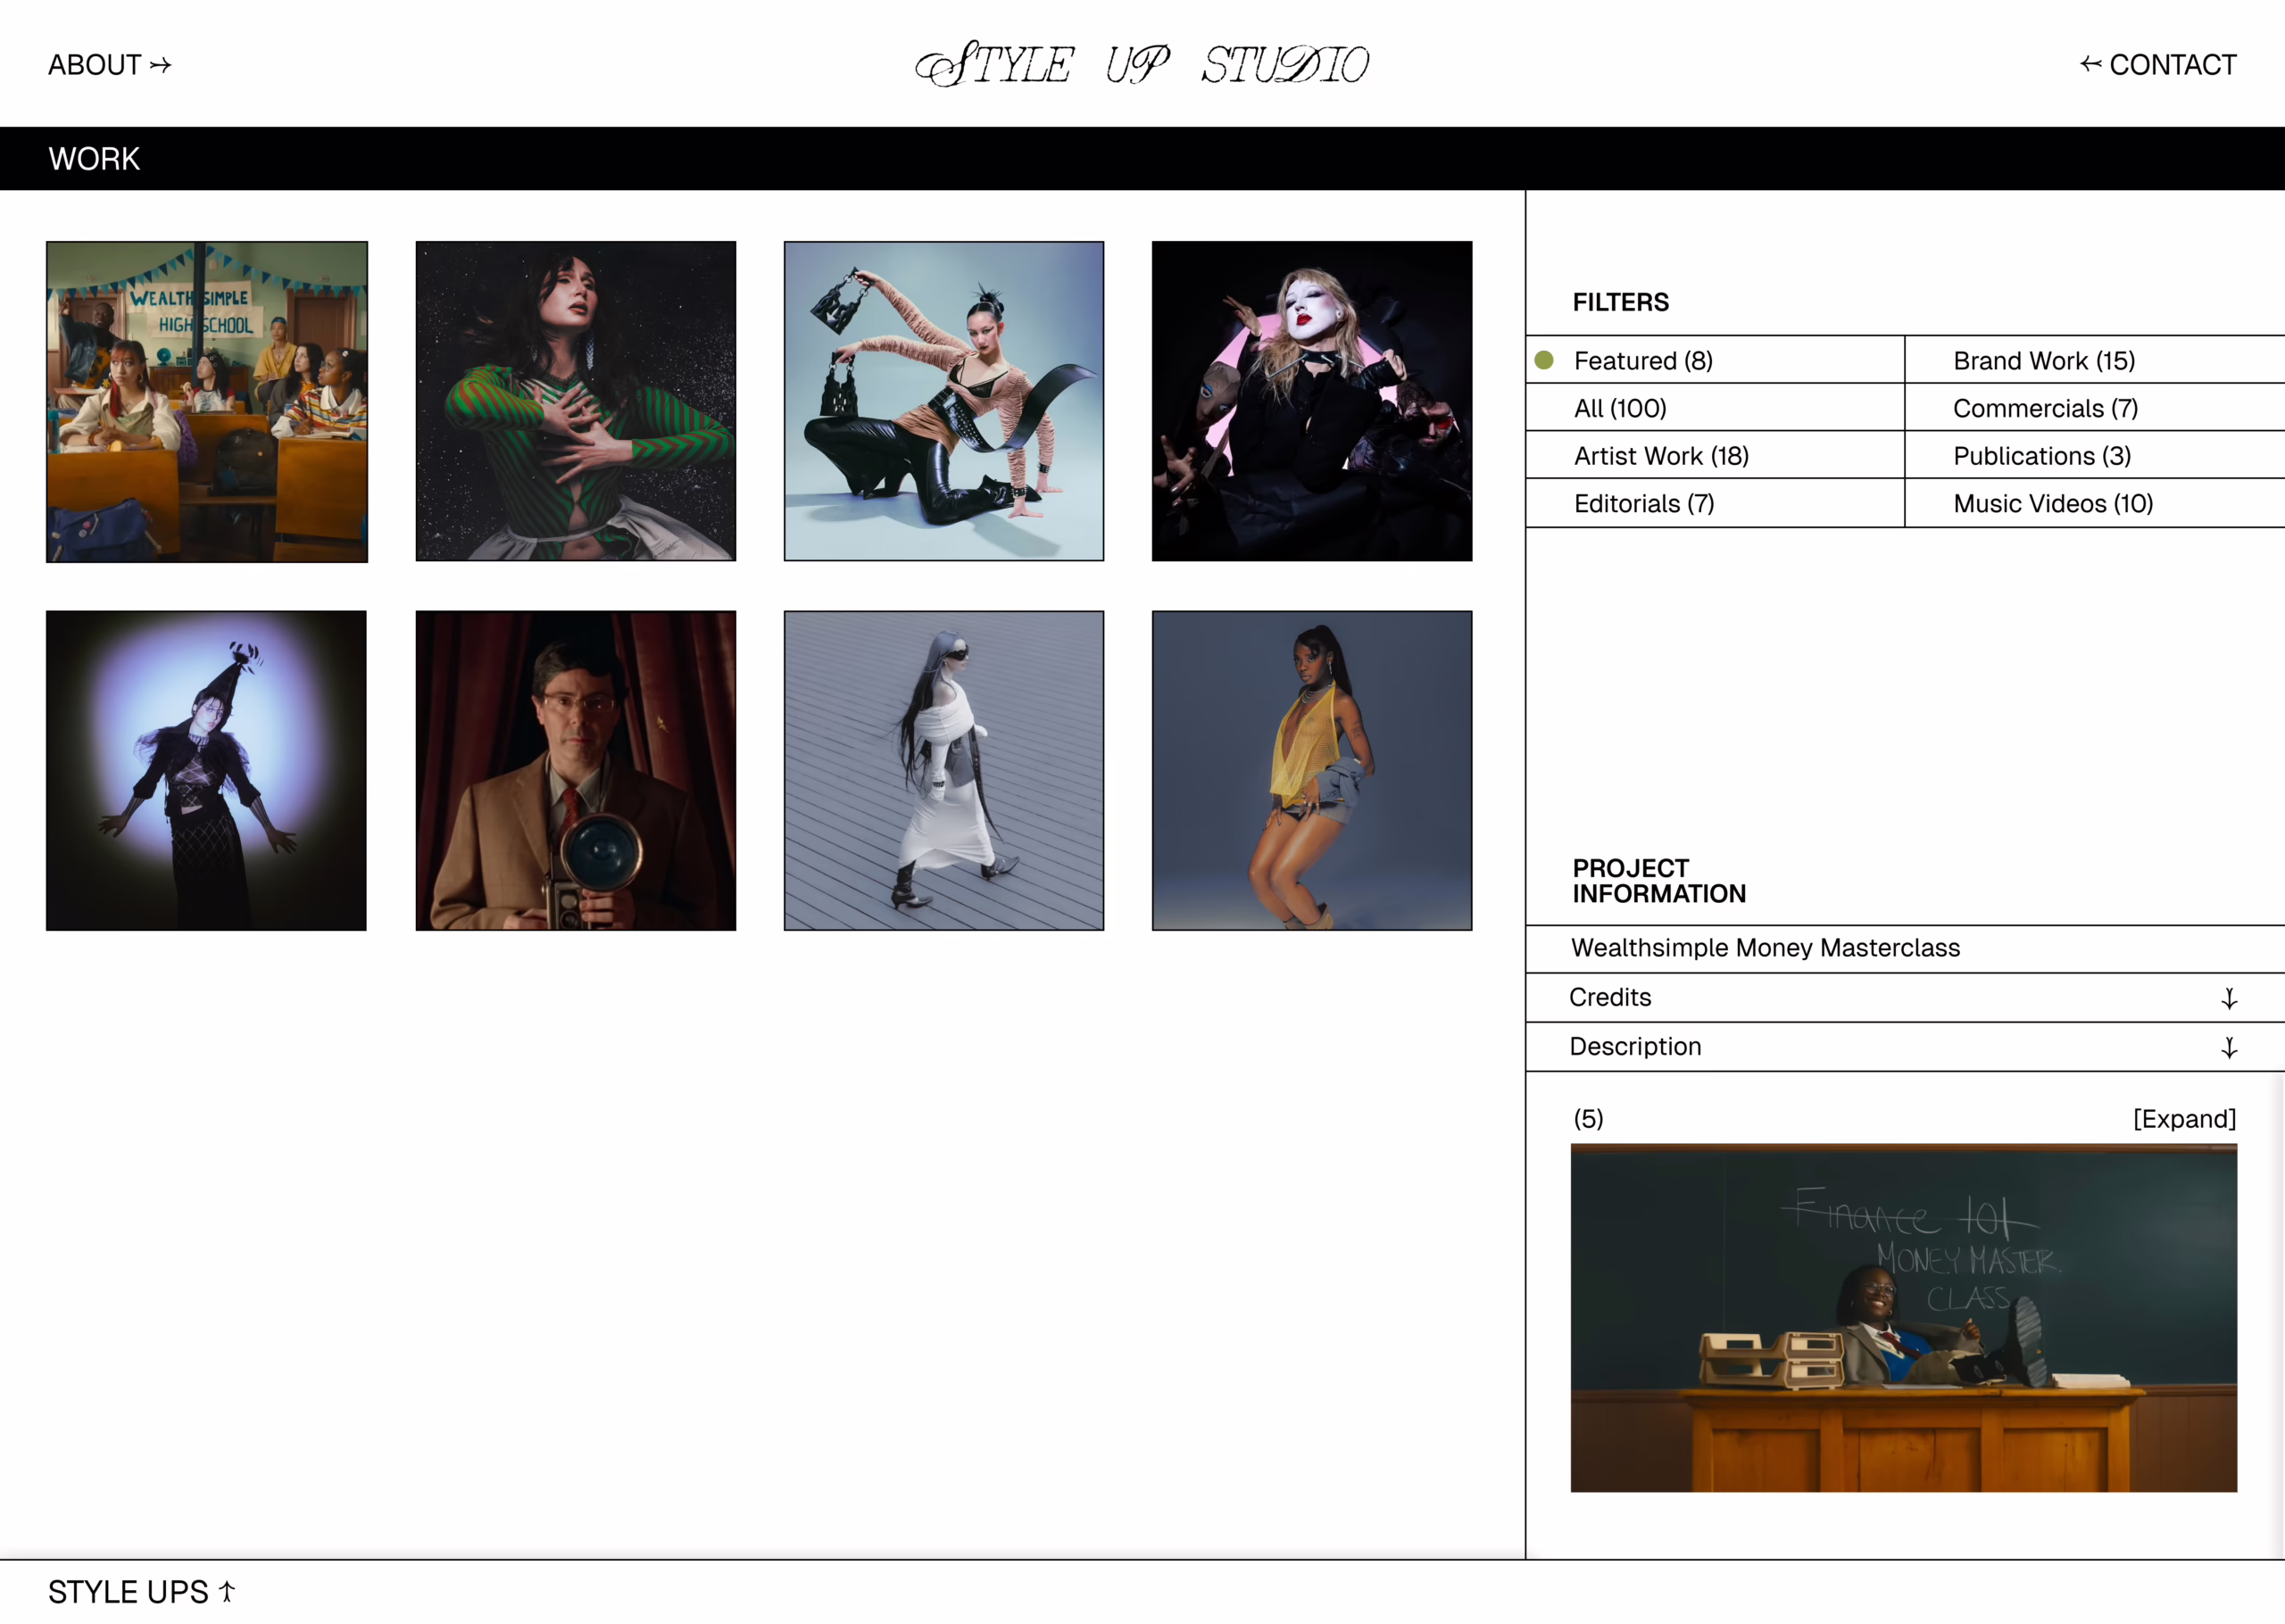The width and height of the screenshot is (2285, 1624).
Task: Select the Brand Work (15) filter
Action: (x=2044, y=360)
